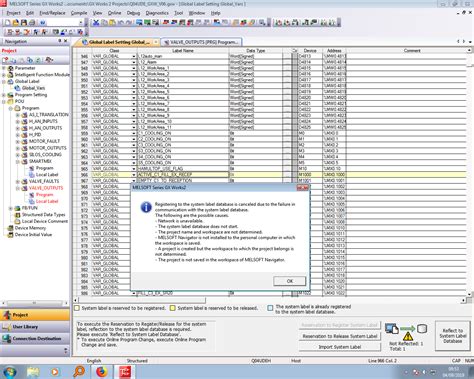Click last icon in Navigation project toolbar
Viewport: 474px width, 379px height.
tap(49, 60)
